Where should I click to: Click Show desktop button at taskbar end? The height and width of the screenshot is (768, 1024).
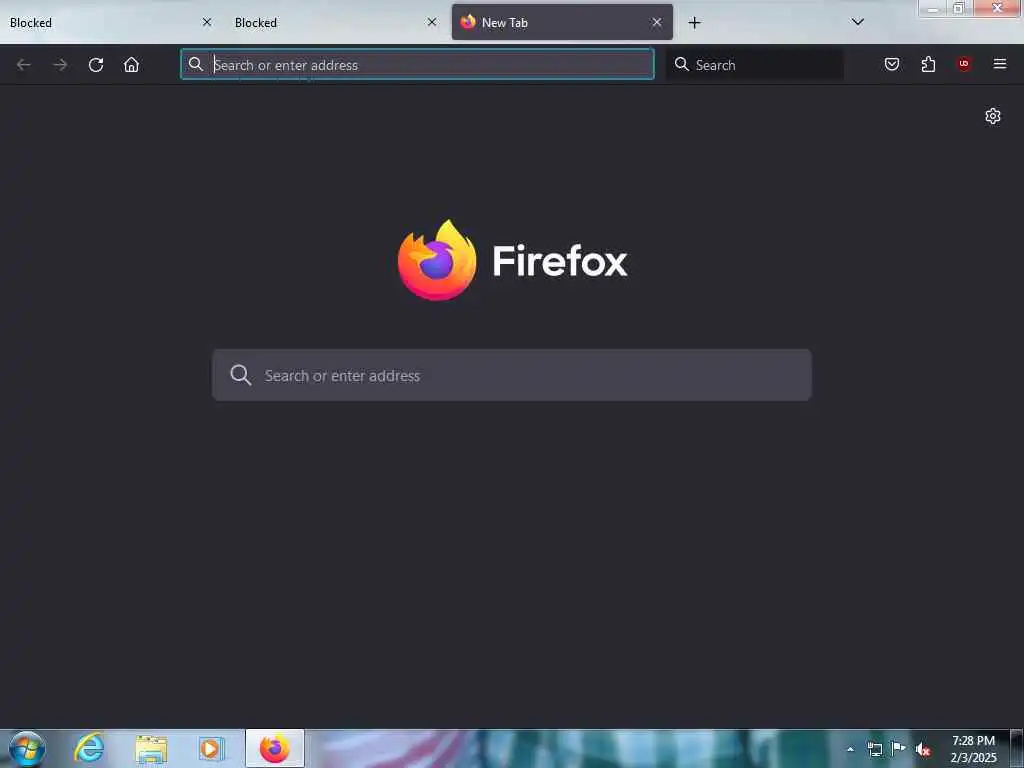(1017, 749)
